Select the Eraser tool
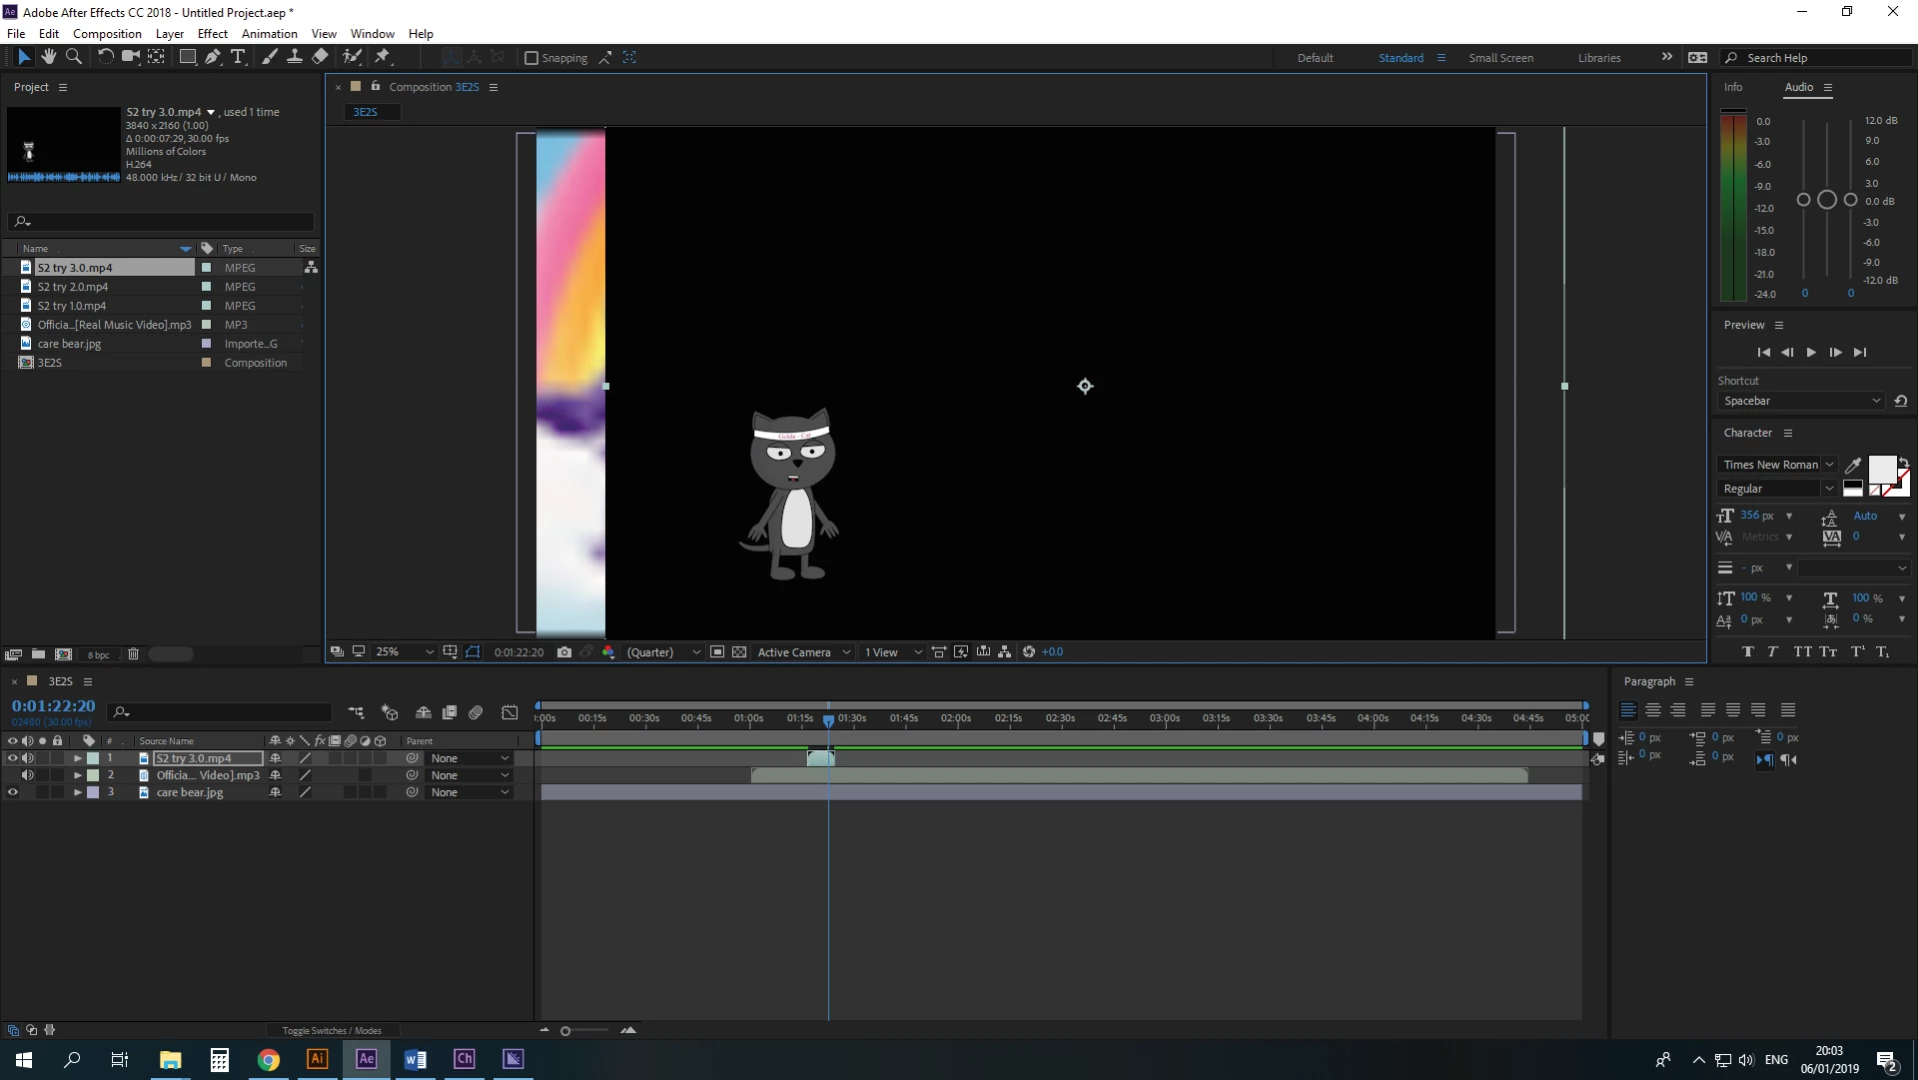The image size is (1918, 1080). point(320,57)
